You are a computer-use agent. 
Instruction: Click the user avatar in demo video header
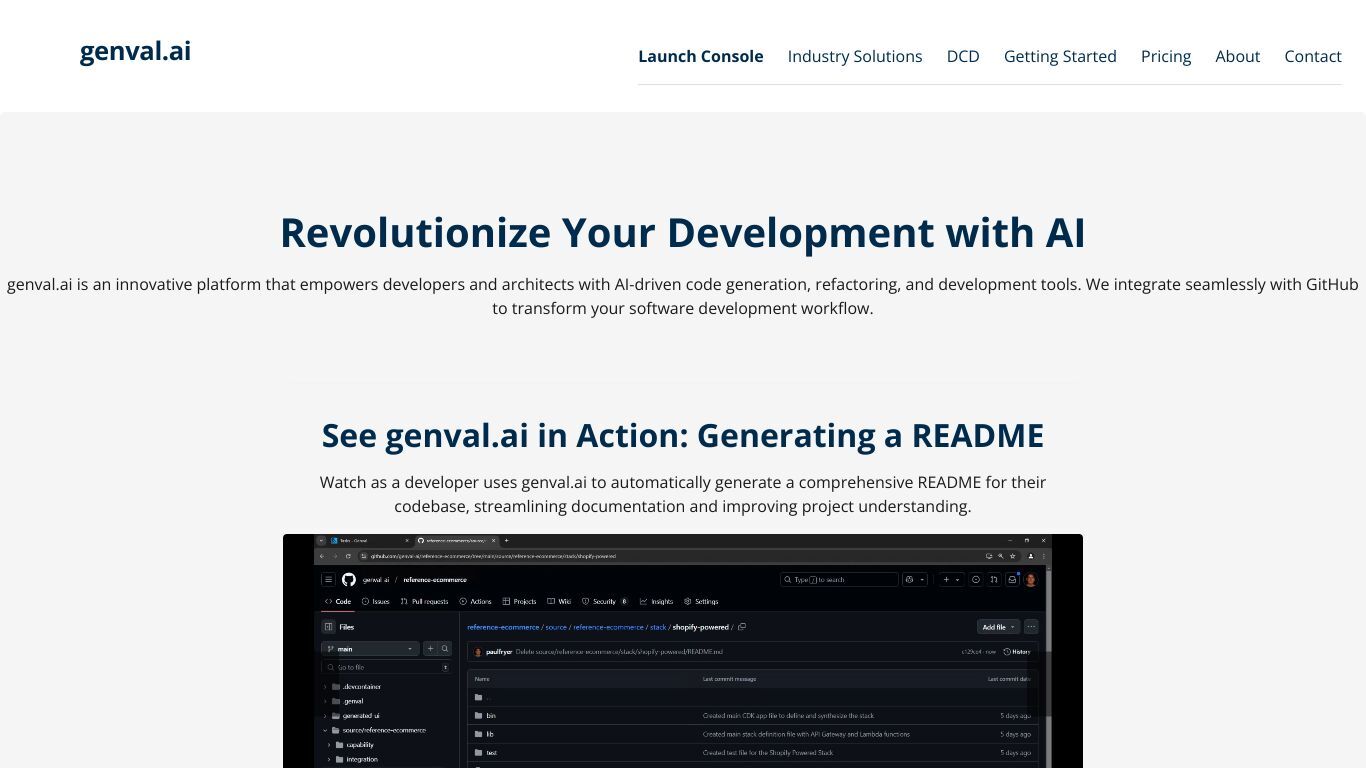click(1031, 580)
